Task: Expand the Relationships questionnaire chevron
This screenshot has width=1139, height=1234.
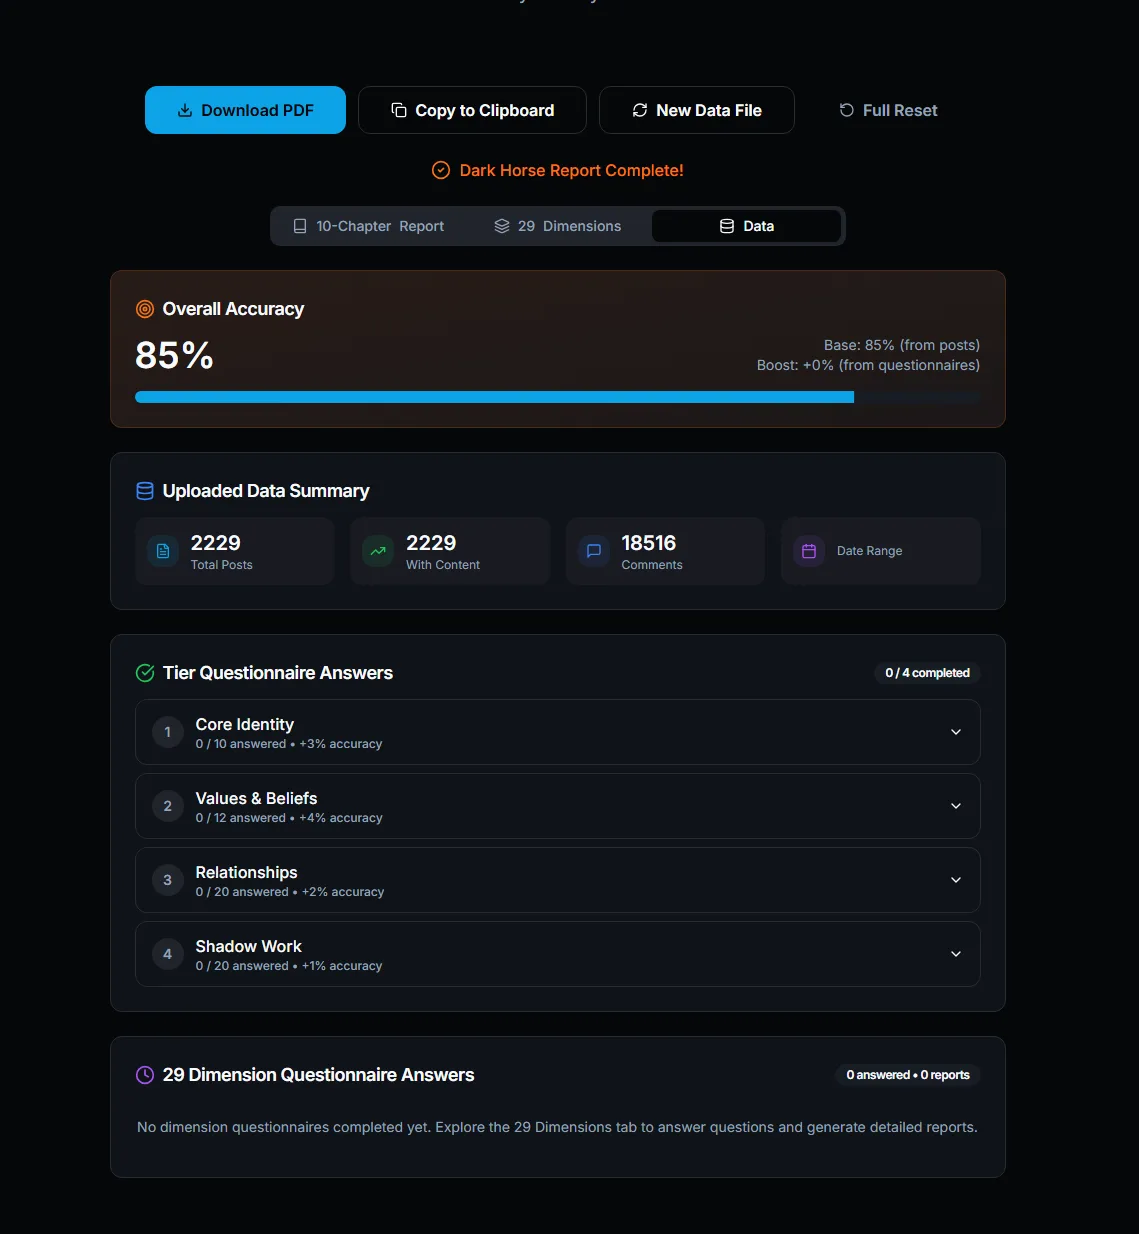Action: (x=956, y=880)
